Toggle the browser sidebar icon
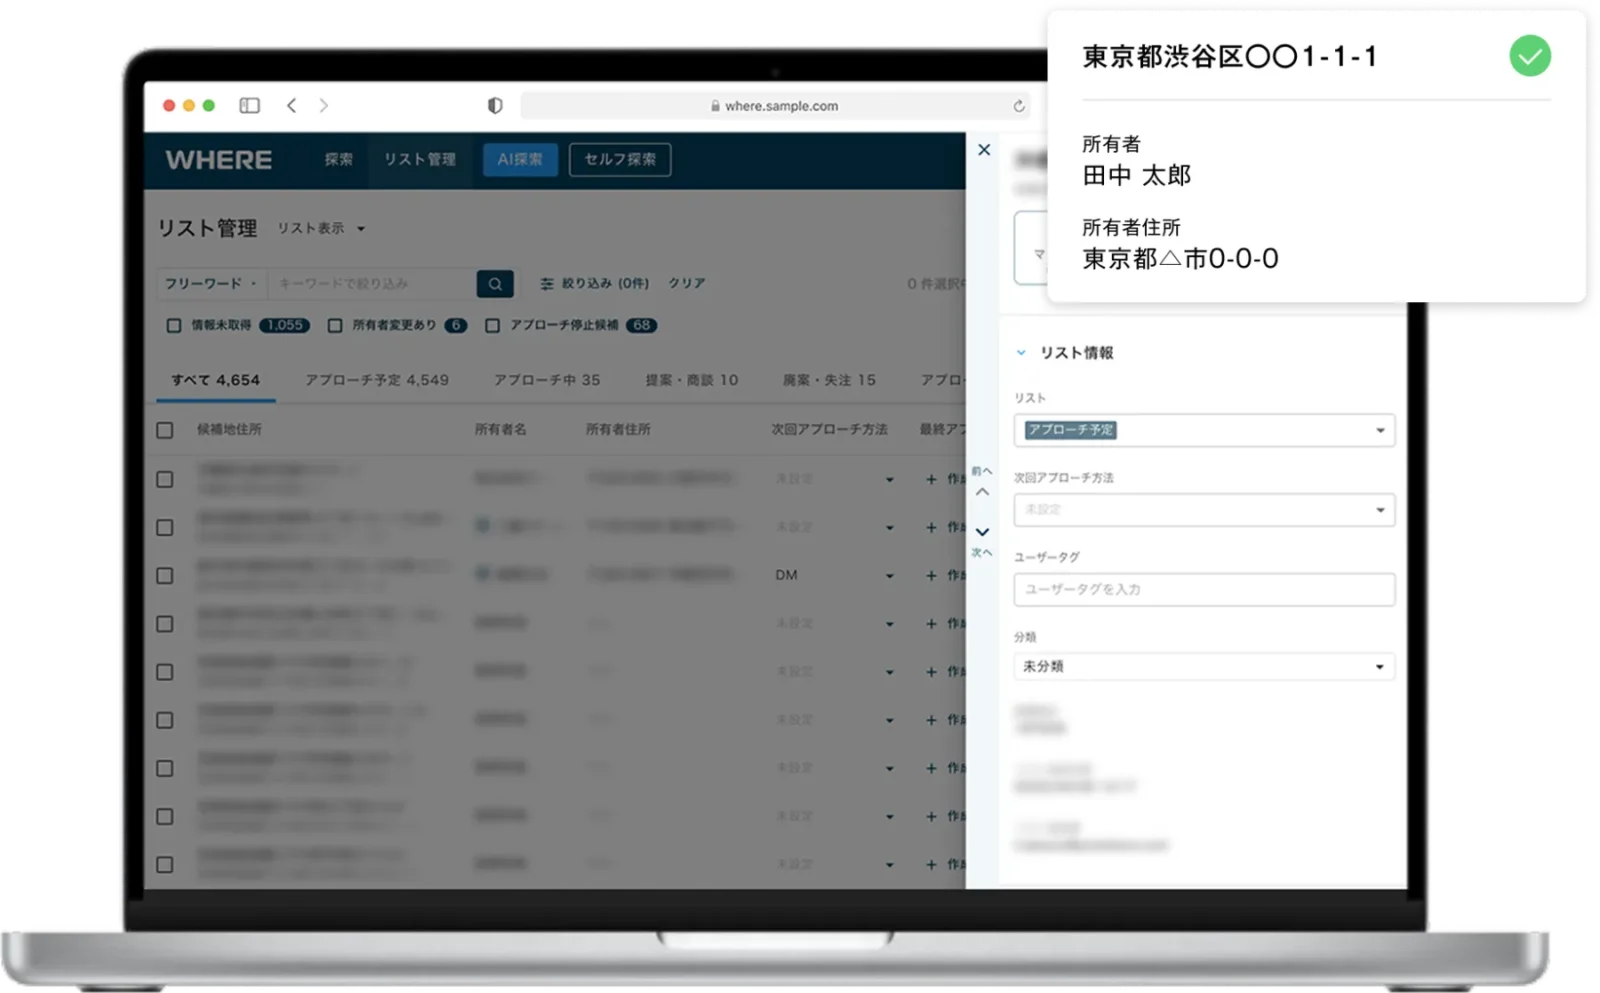The width and height of the screenshot is (1600, 993). [x=250, y=106]
